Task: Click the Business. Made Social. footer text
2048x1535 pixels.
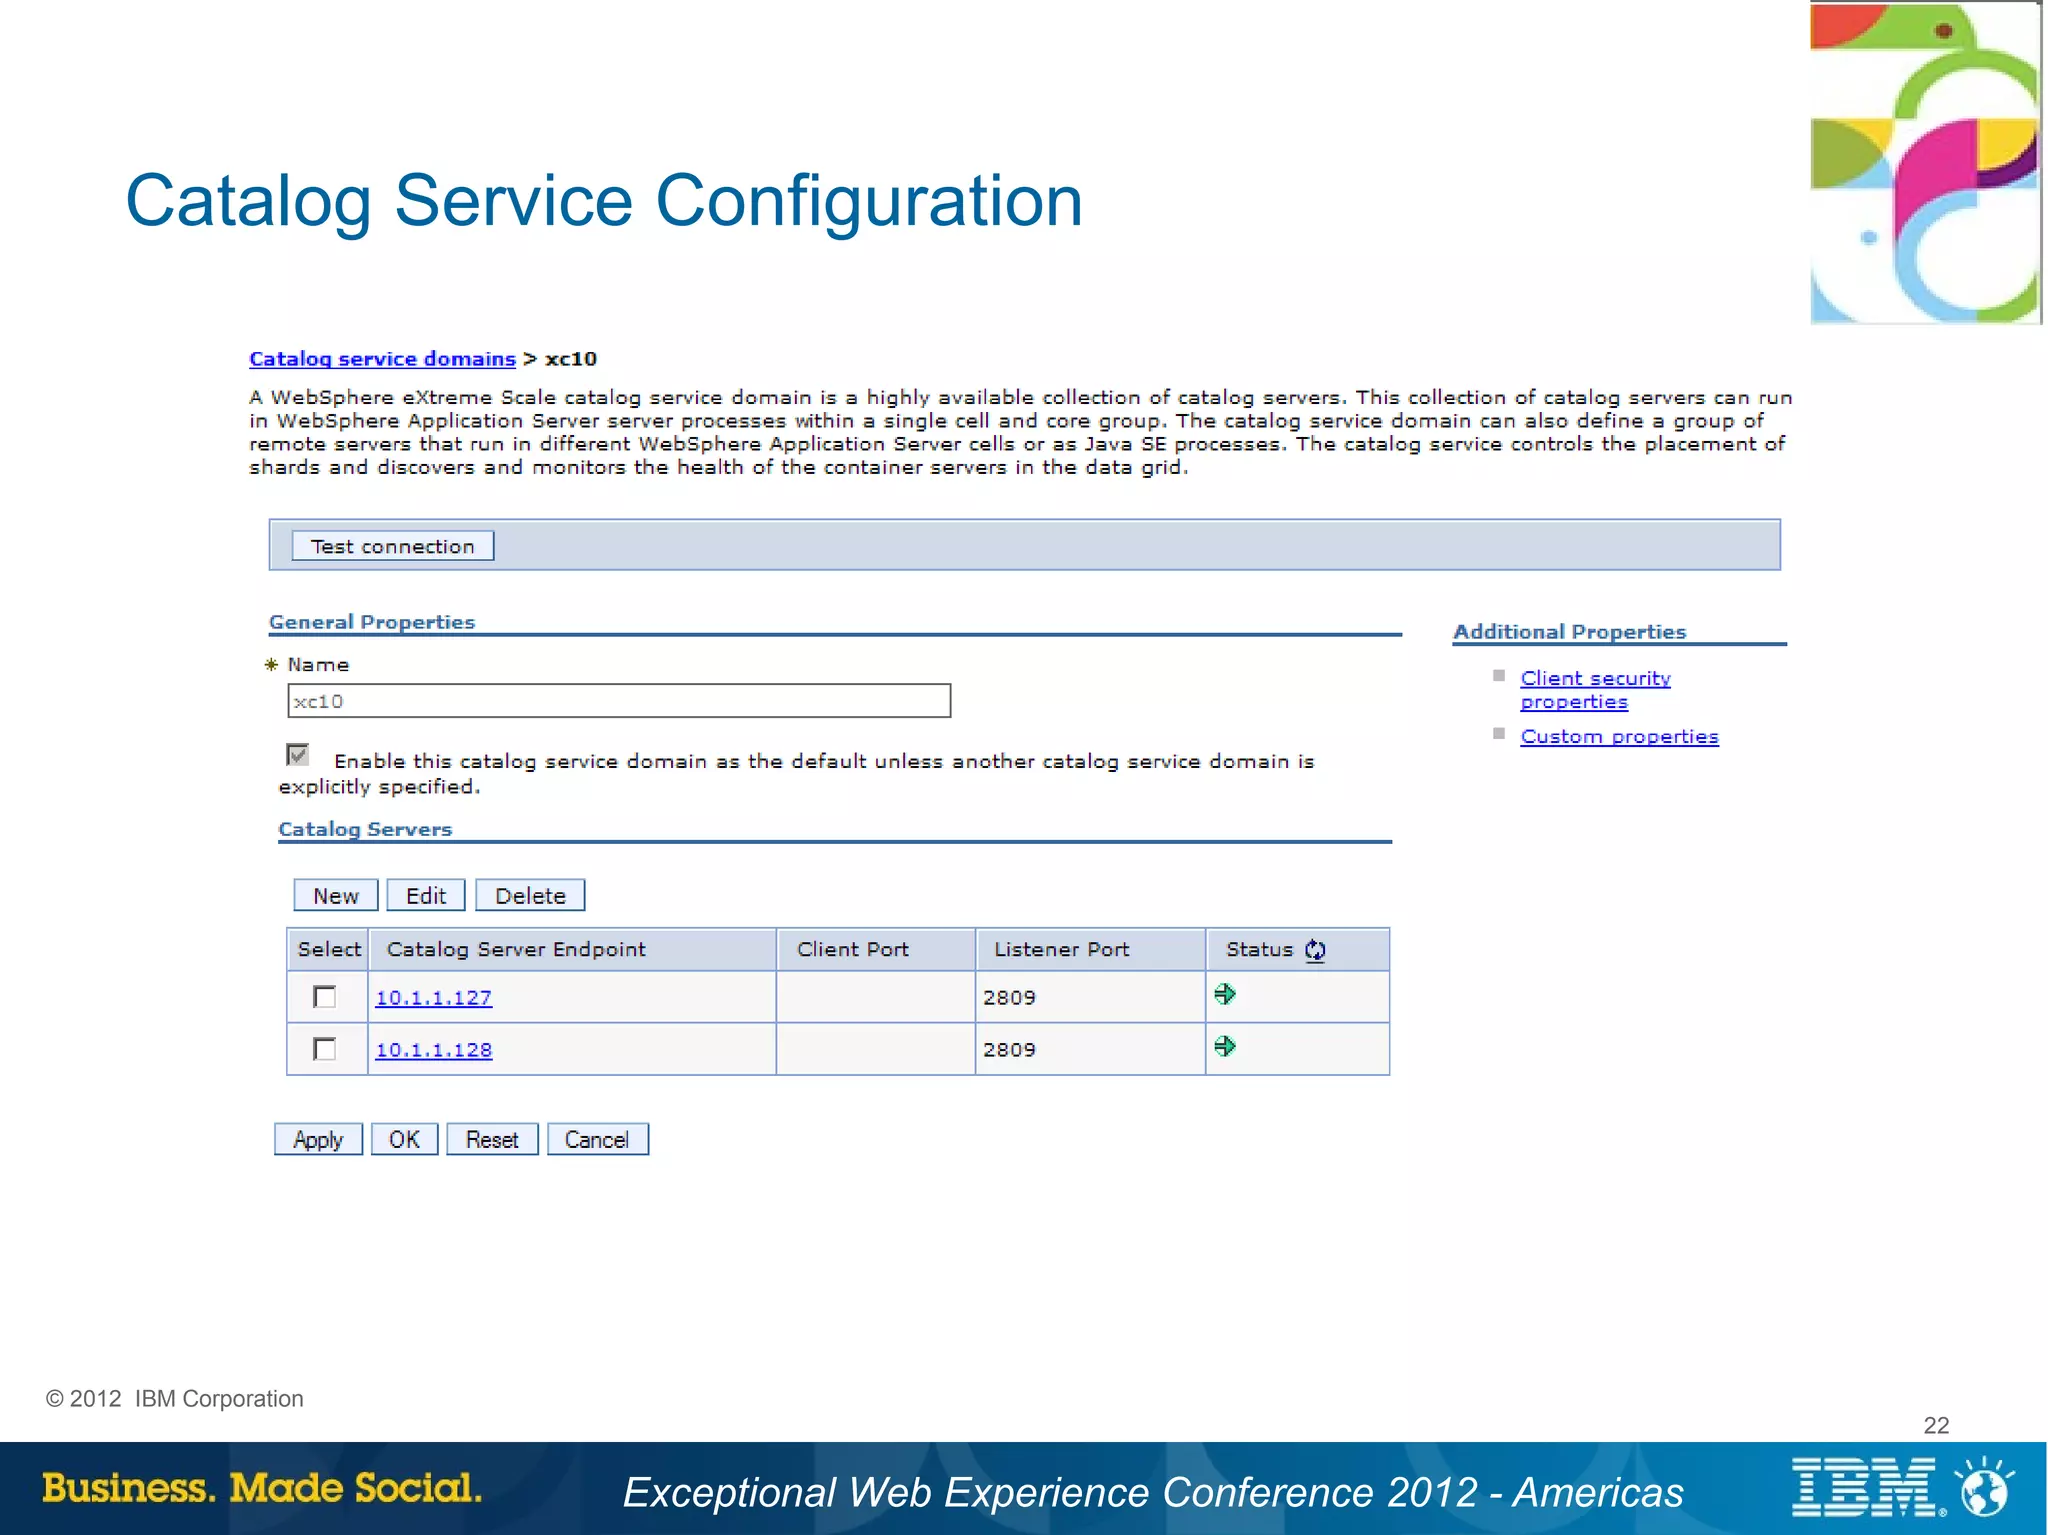Action: pyautogui.click(x=262, y=1488)
